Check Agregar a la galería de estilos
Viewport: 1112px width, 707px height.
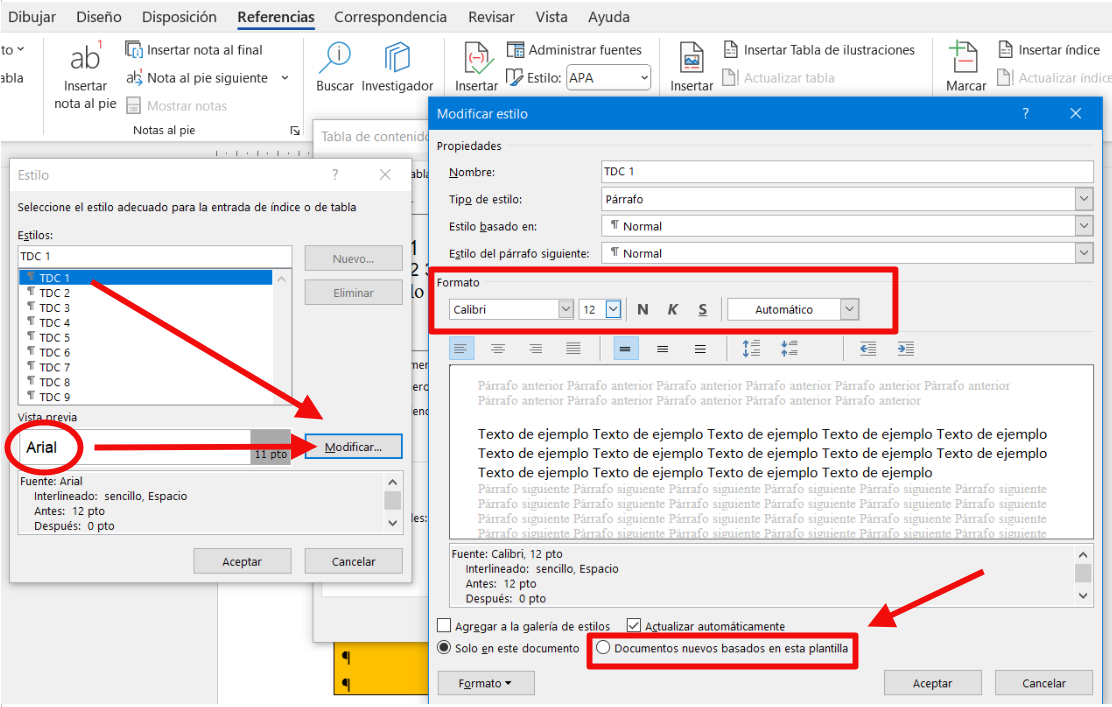tap(443, 624)
